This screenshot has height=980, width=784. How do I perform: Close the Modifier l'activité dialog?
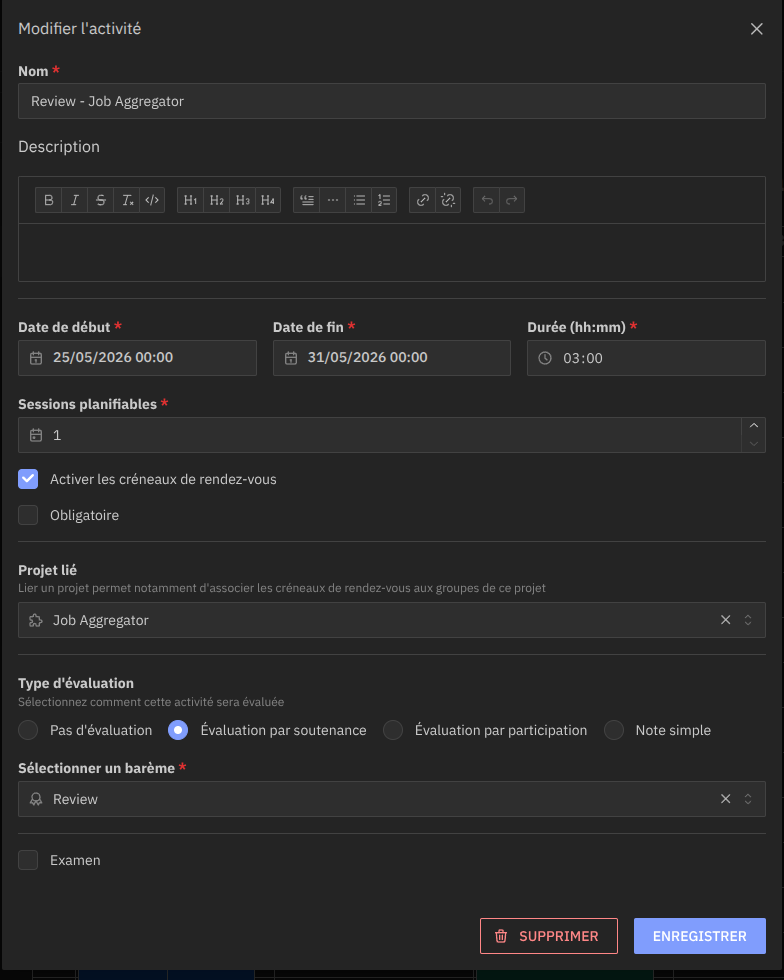pos(756,29)
